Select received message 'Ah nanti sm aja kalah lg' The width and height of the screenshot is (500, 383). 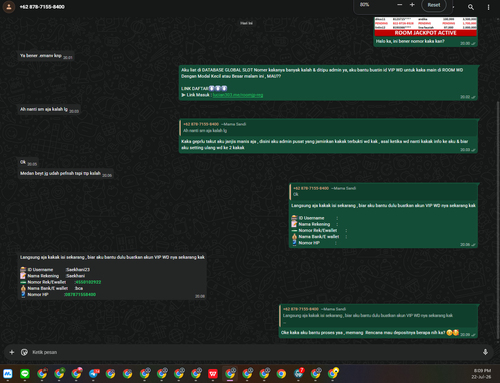coord(49,109)
